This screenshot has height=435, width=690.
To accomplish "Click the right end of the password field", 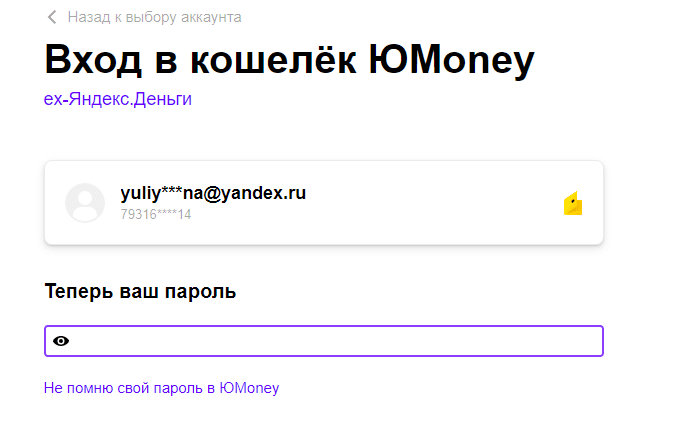I will [x=585, y=341].
